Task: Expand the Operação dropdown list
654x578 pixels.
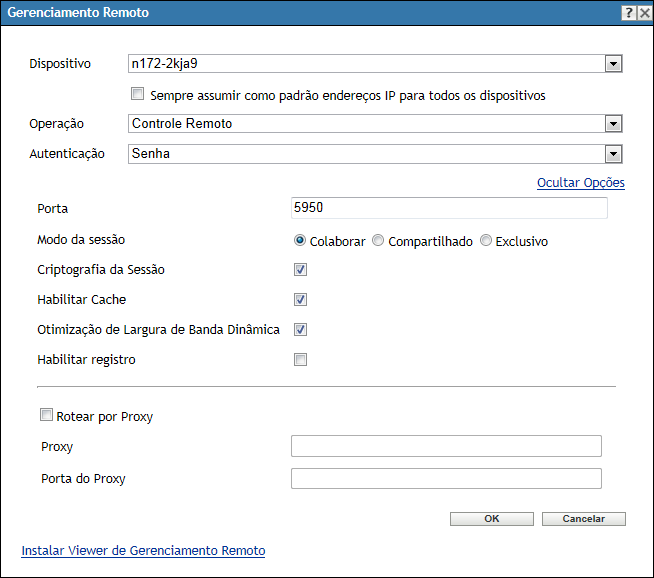Action: click(614, 124)
